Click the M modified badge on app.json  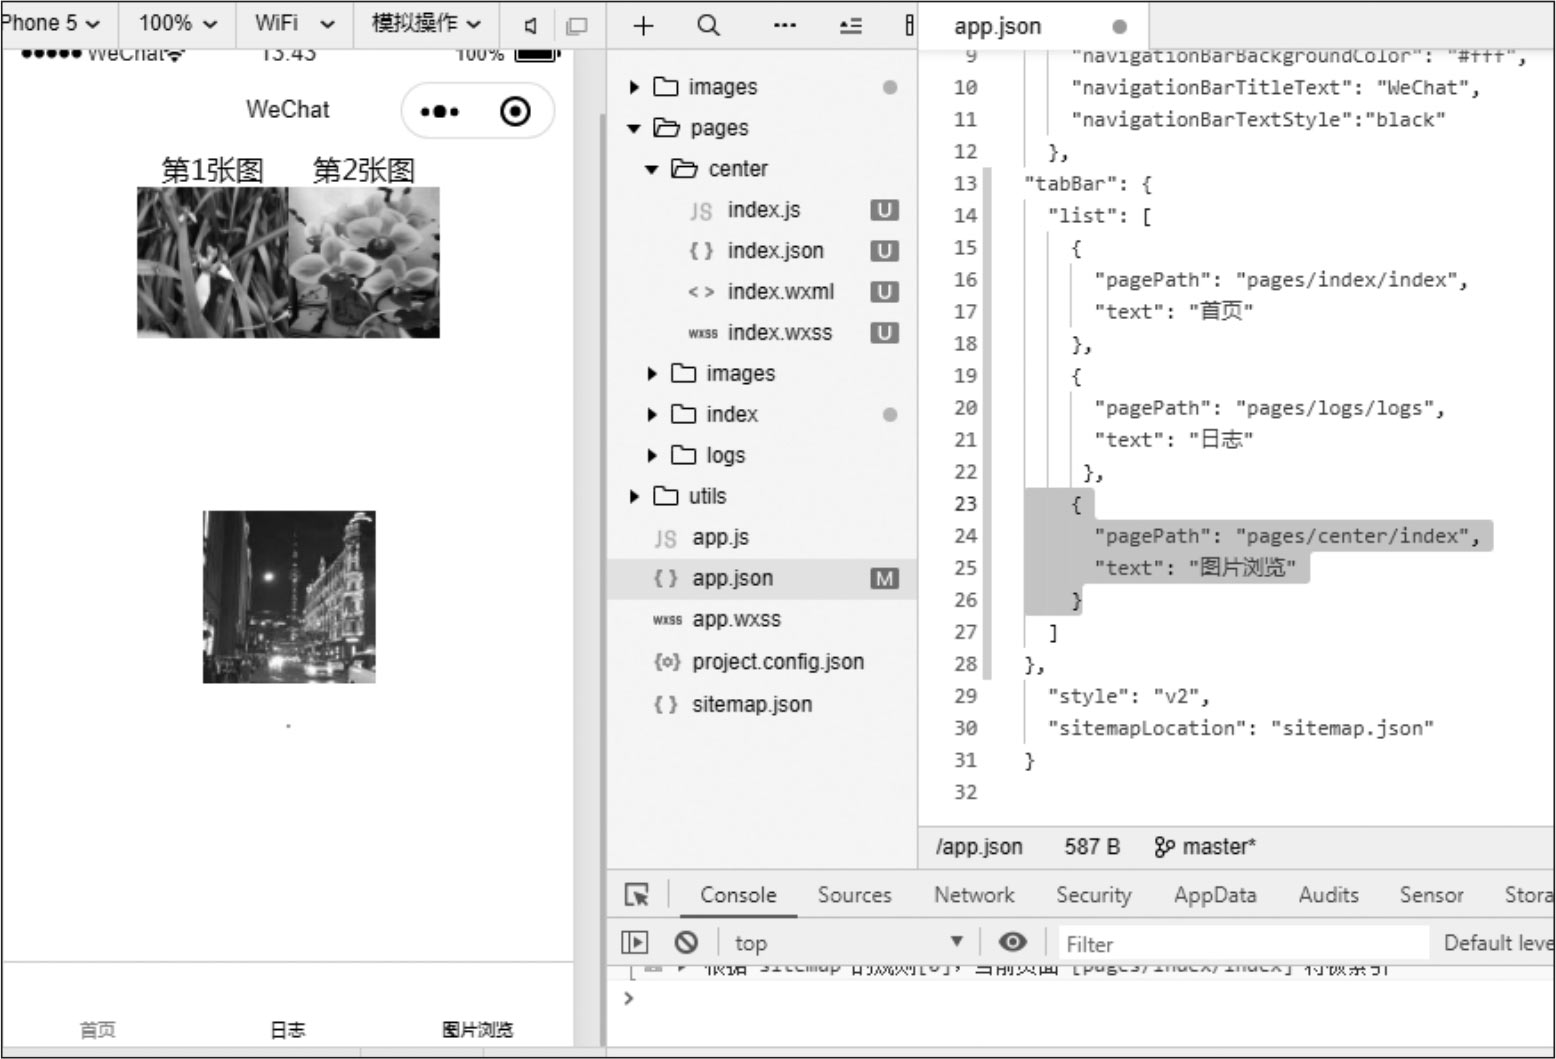pos(884,578)
